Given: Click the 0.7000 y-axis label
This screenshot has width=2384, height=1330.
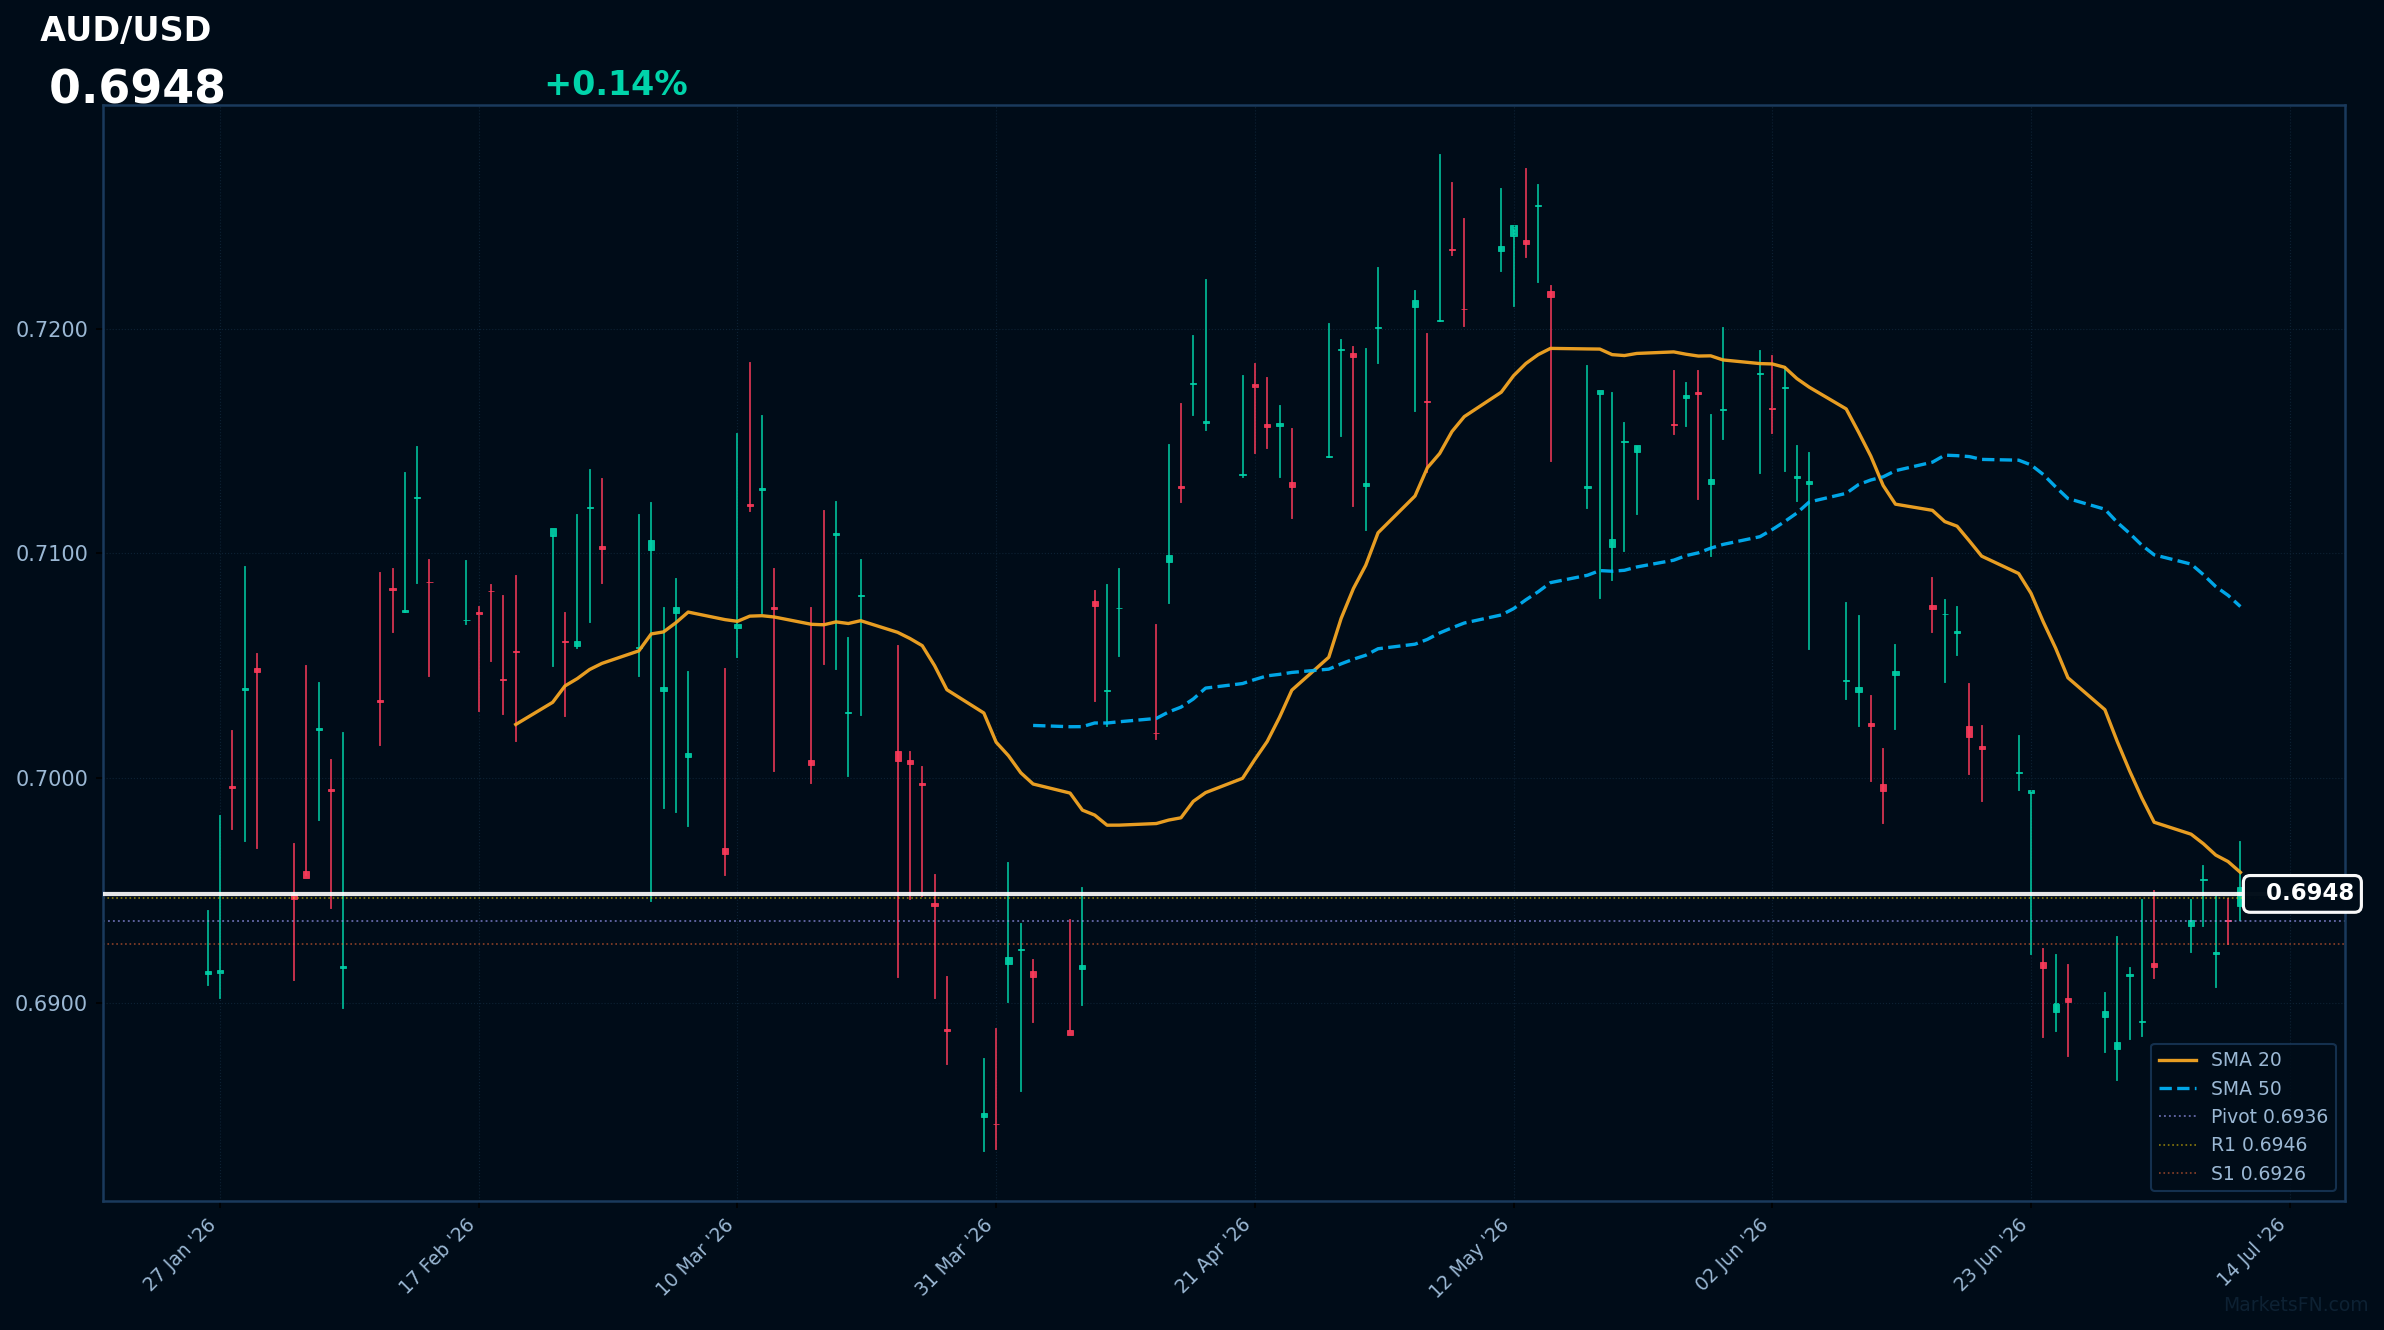Looking at the screenshot, I should pyautogui.click(x=52, y=779).
